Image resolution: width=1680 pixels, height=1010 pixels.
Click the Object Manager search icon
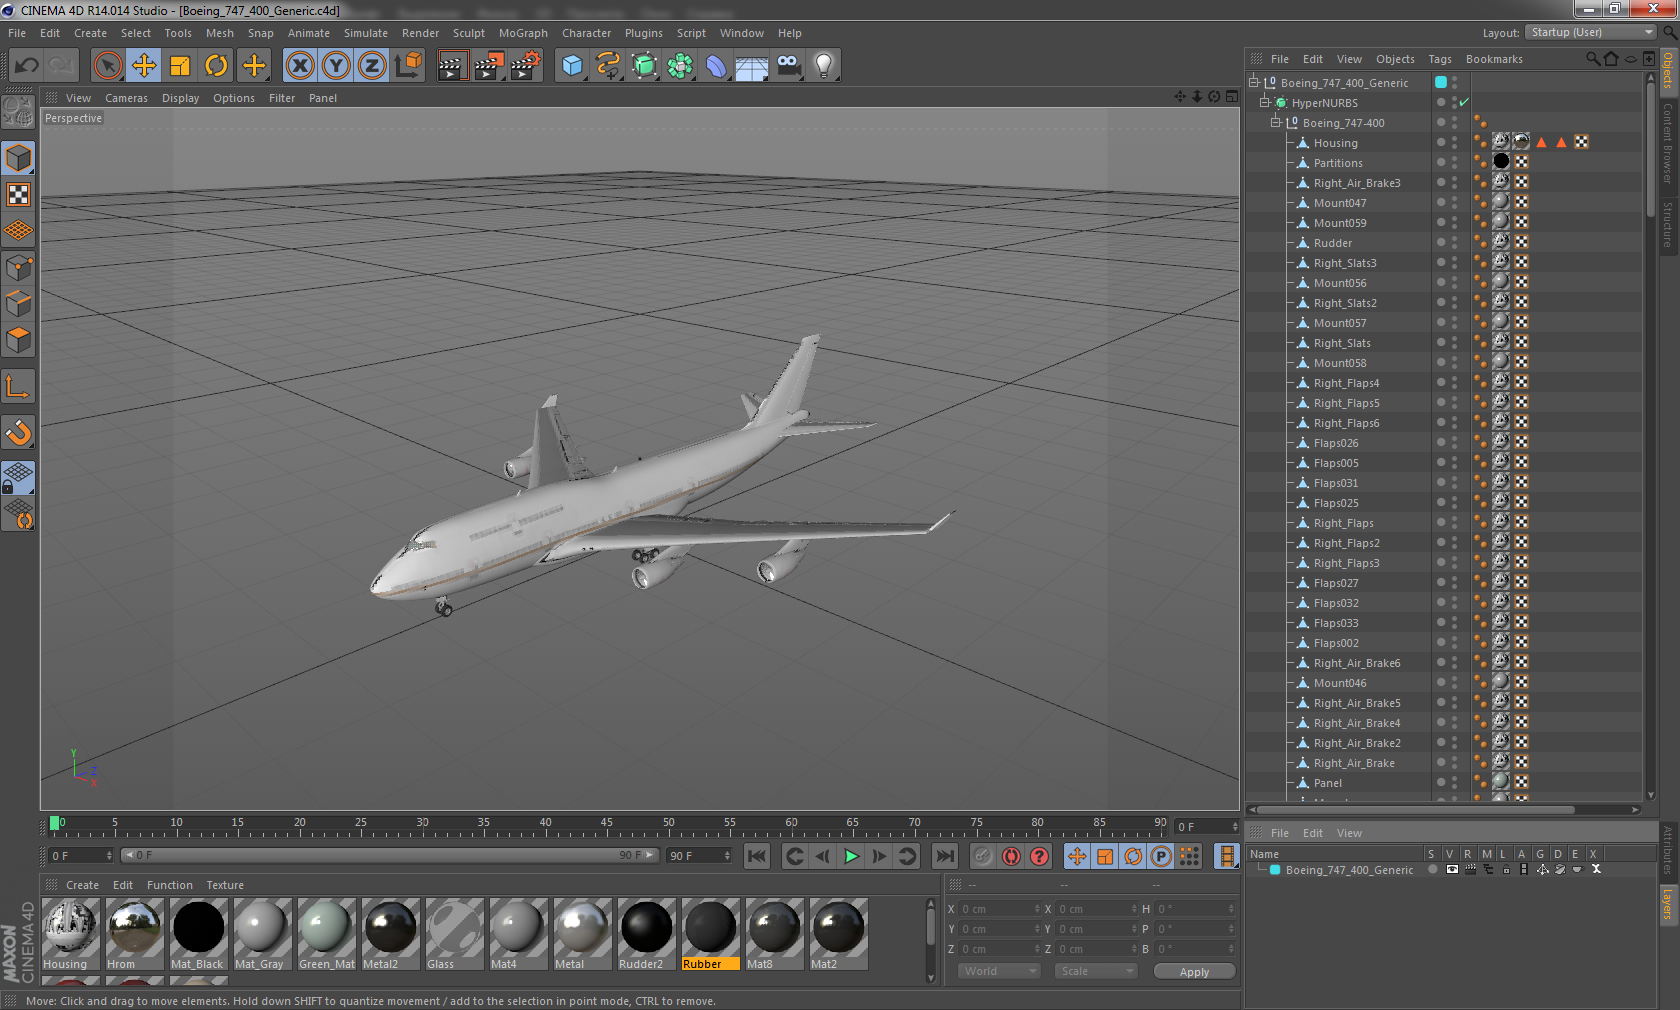[x=1593, y=59]
